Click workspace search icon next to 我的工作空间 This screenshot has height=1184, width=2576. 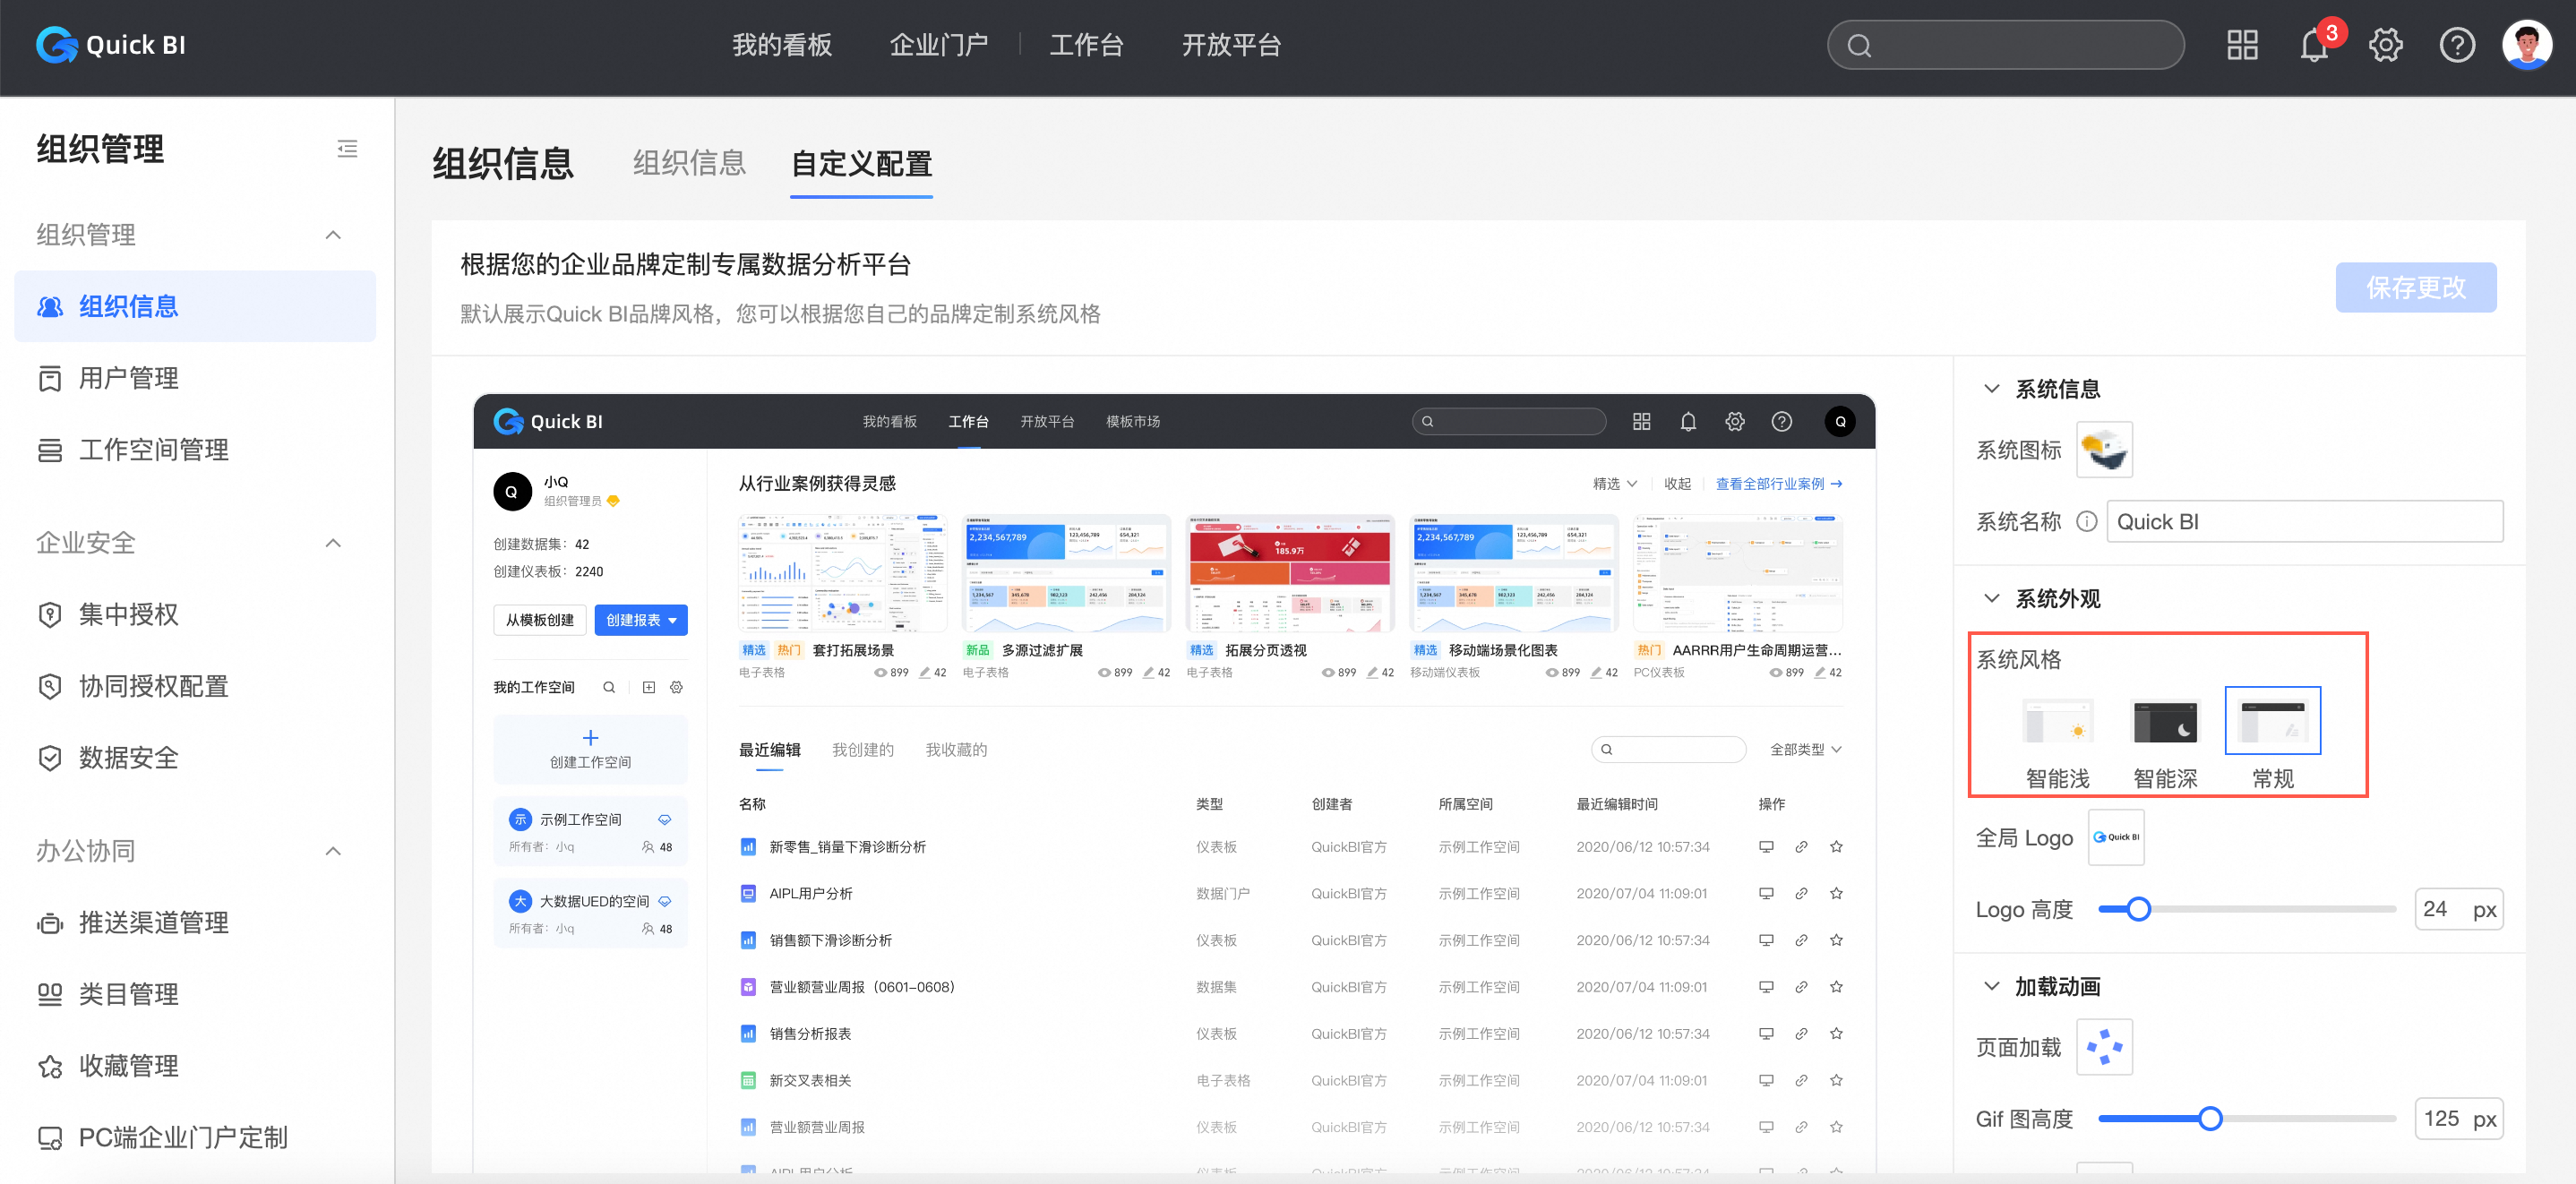point(609,687)
